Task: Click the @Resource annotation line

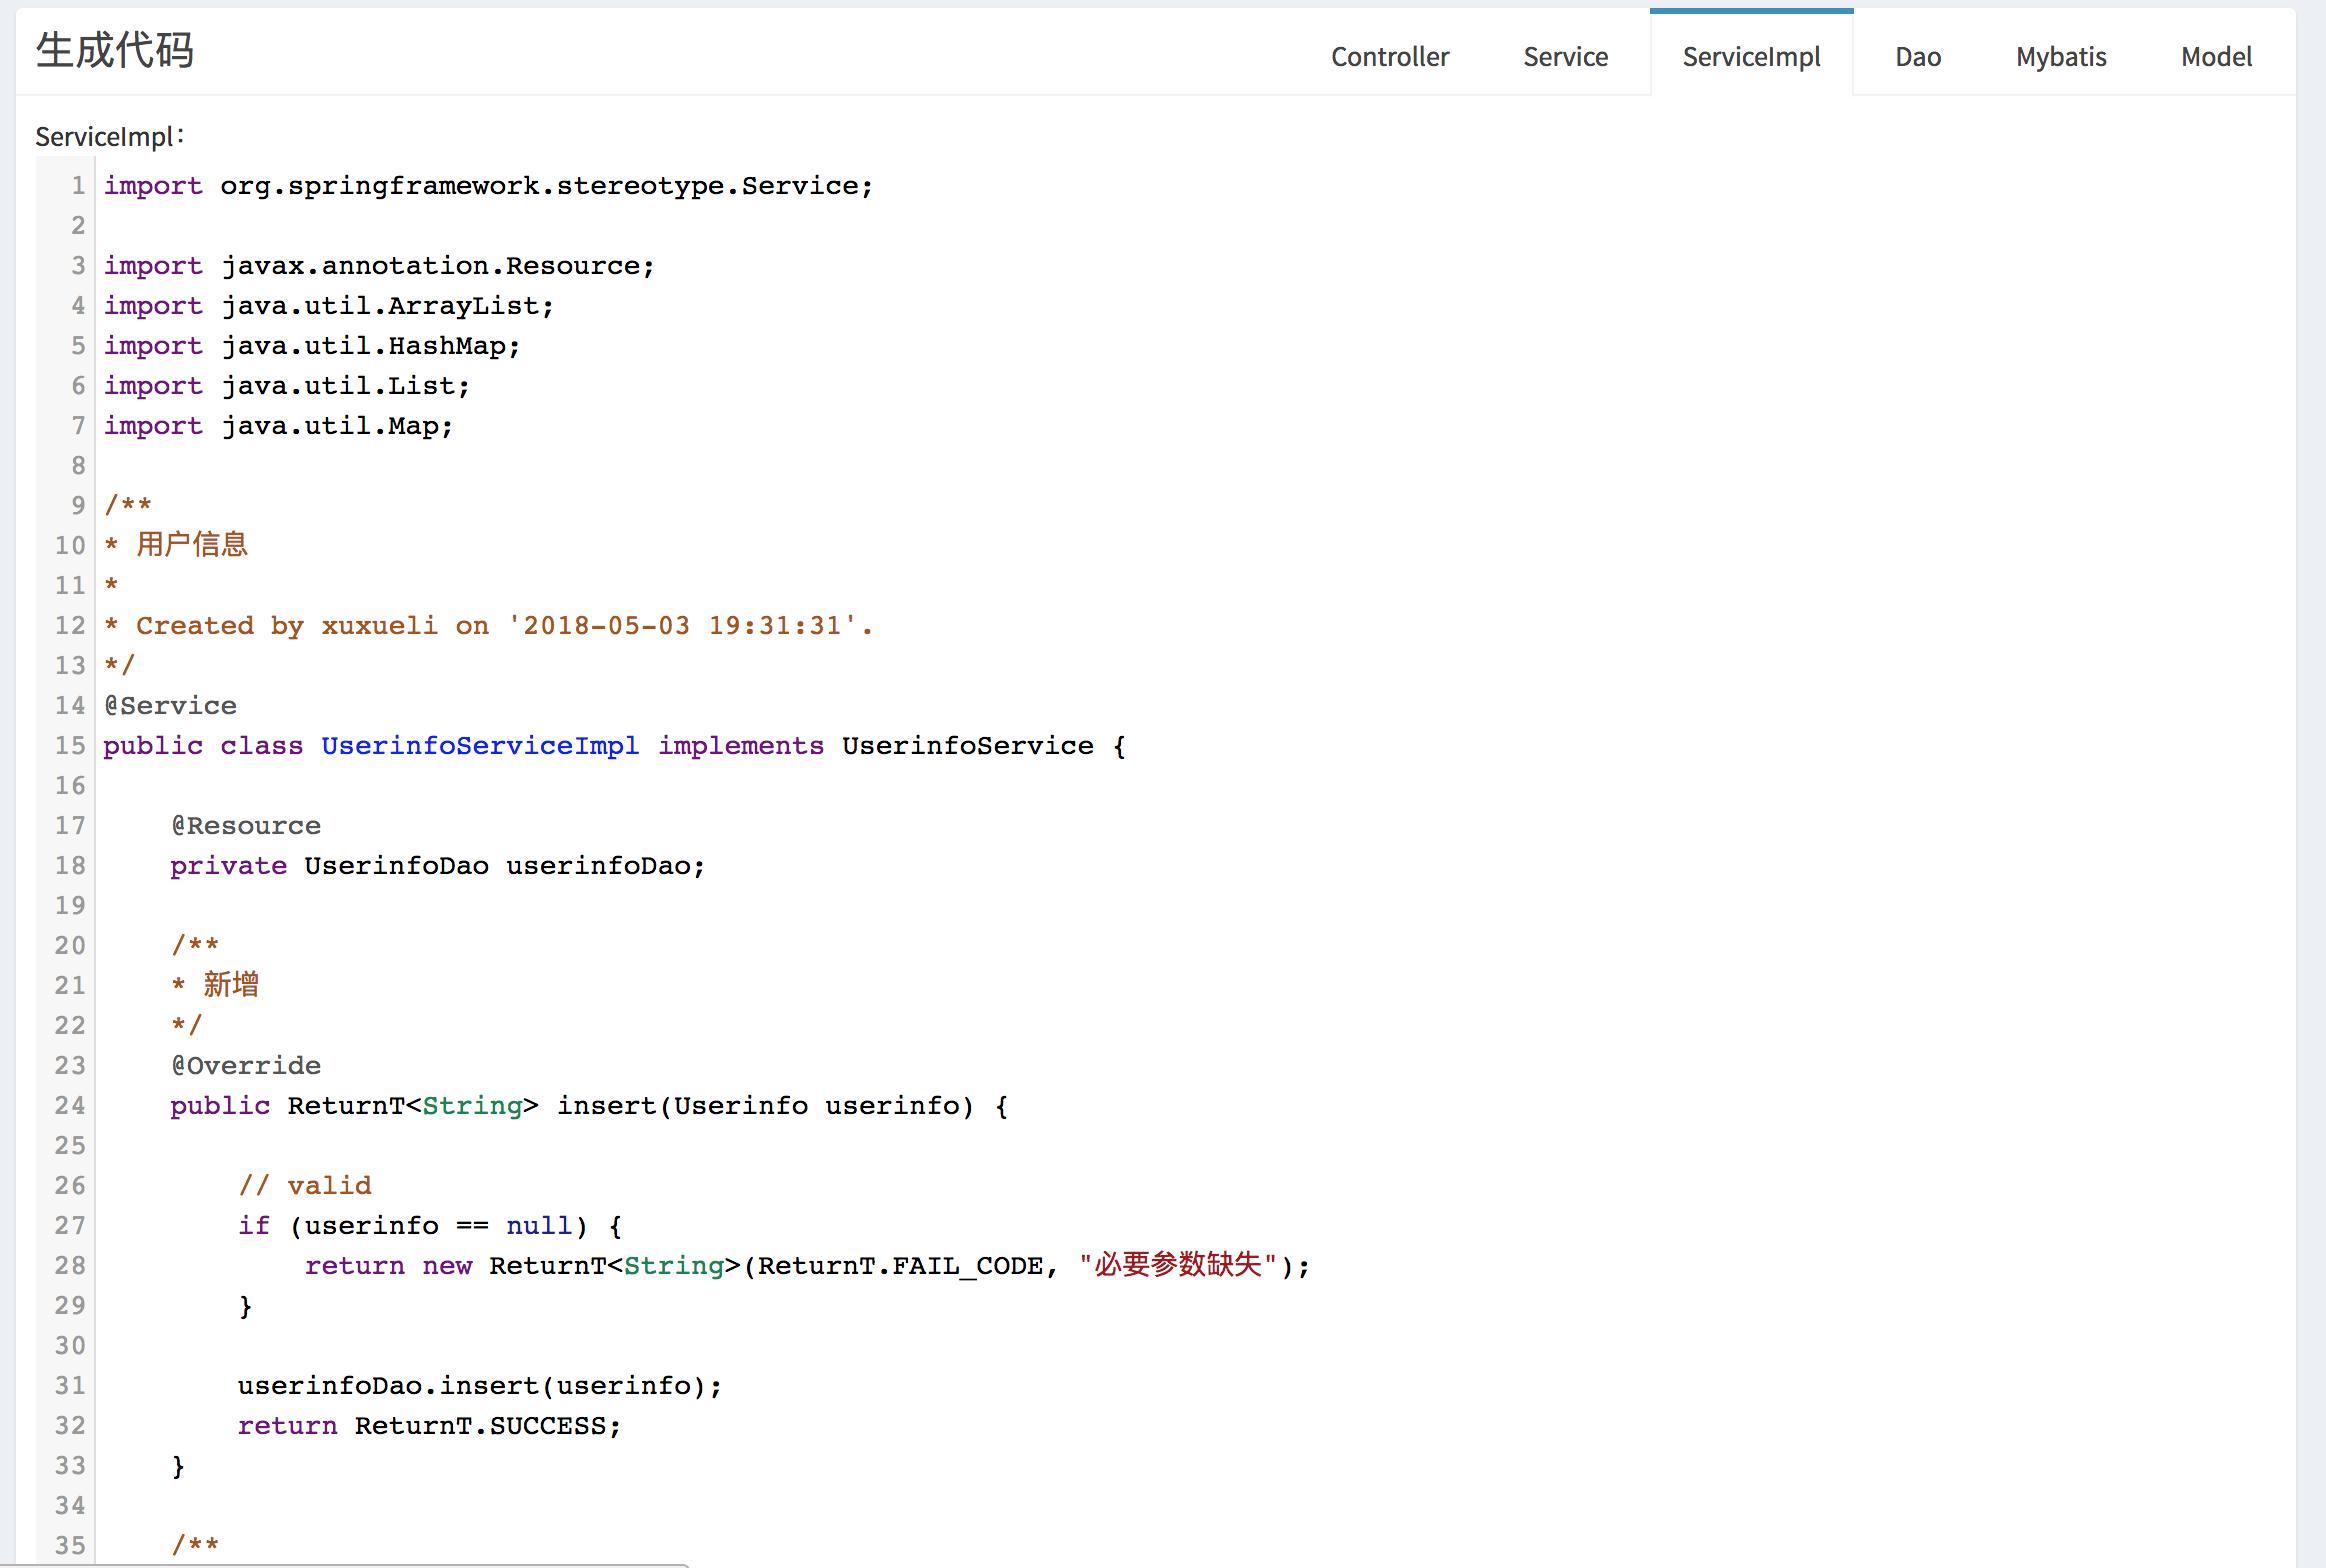Action: 246,826
